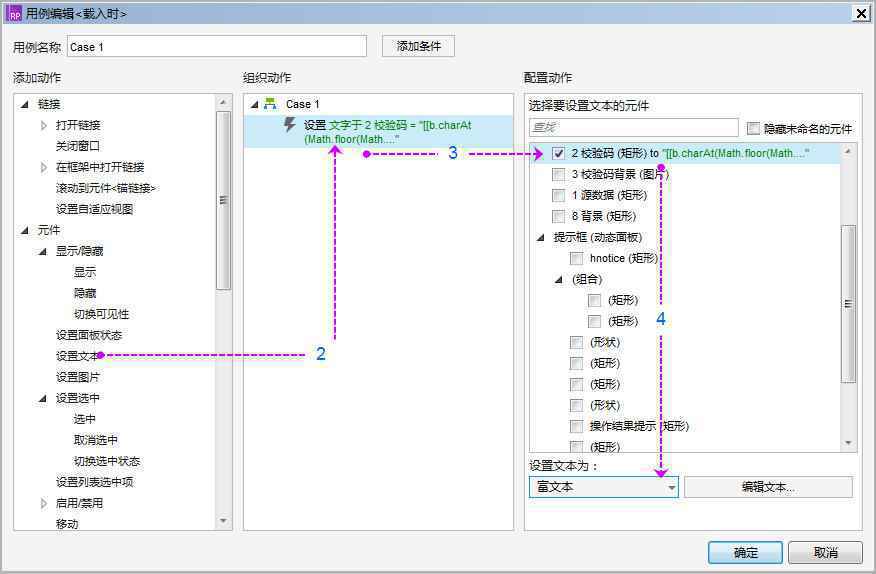The width and height of the screenshot is (876, 574).
Task: Check the '1 源数据 (矩形)' checkbox
Action: click(558, 195)
